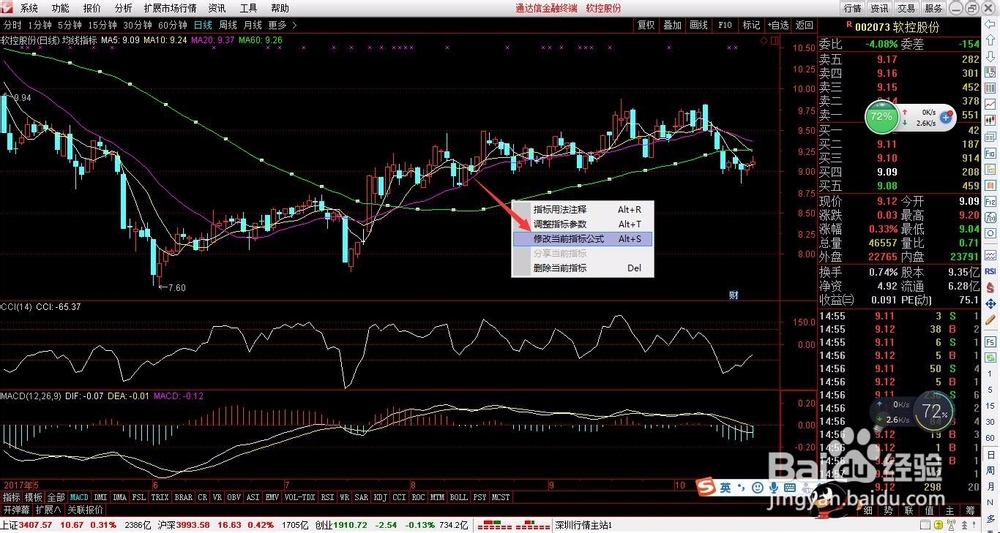The height and width of the screenshot is (533, 1000).
Task: Open the 行情 tab at top right
Action: [x=852, y=8]
